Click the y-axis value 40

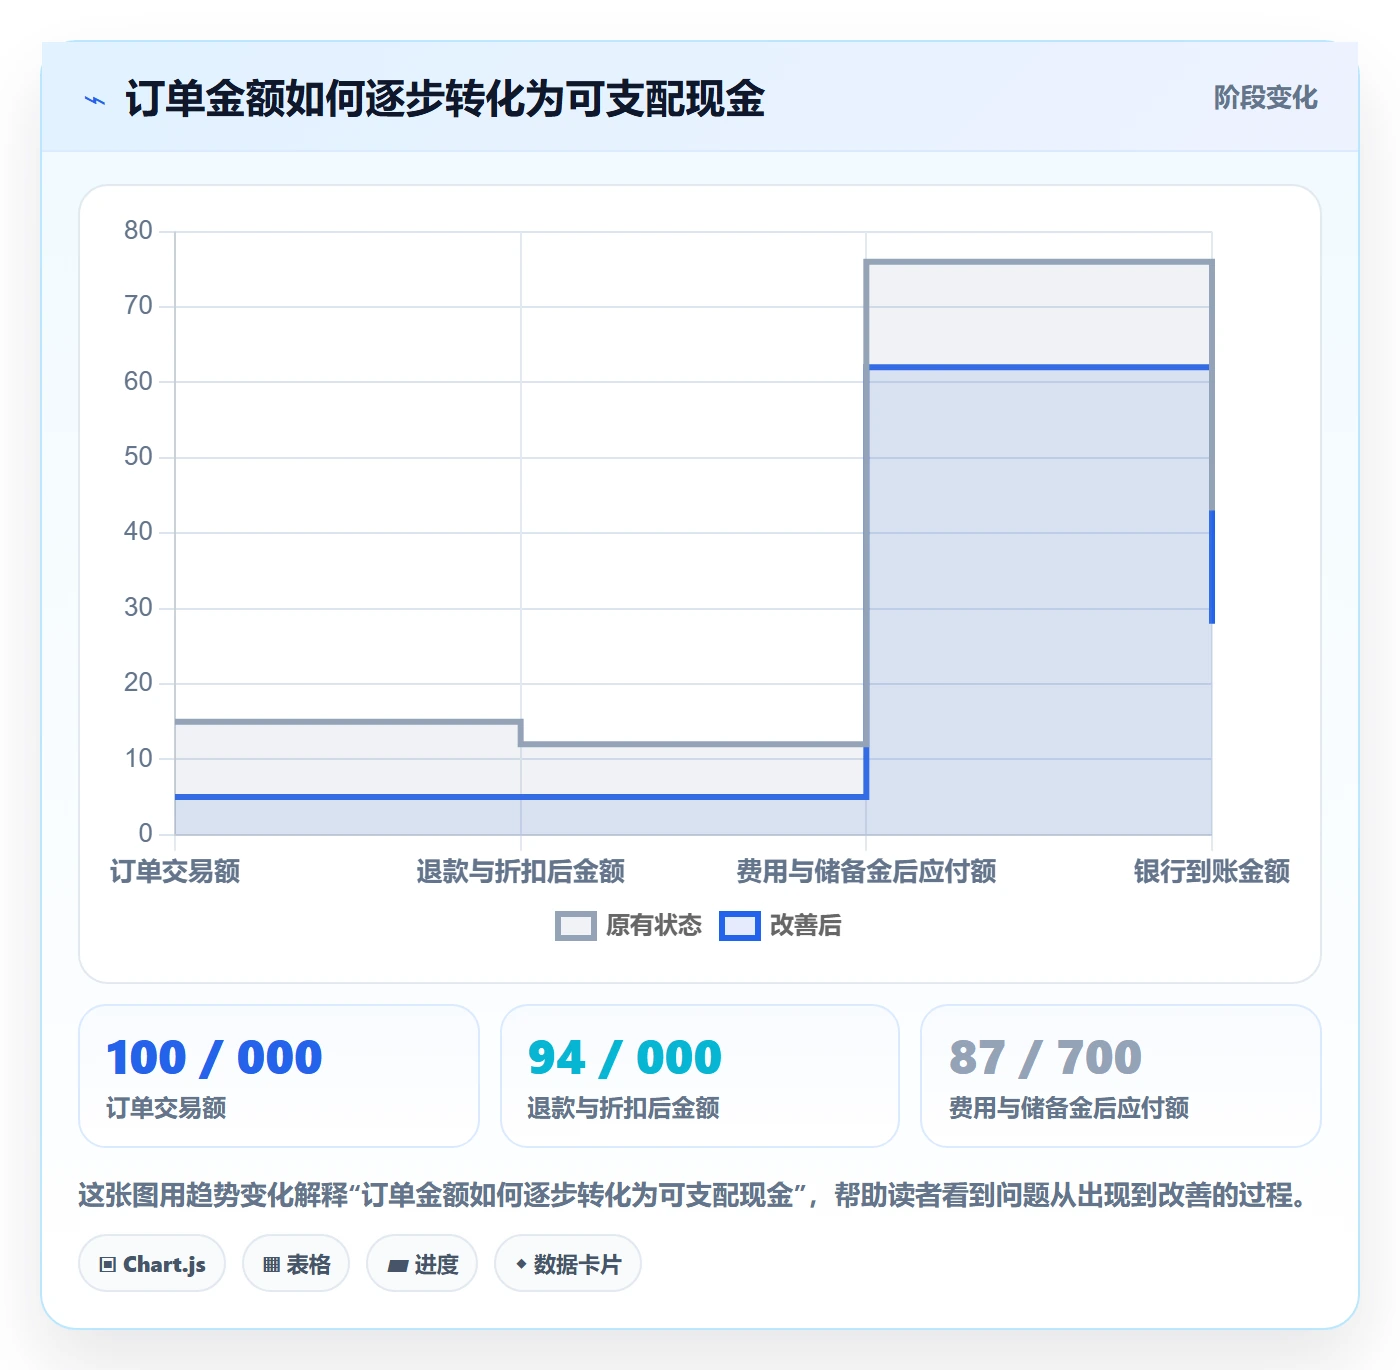138,532
